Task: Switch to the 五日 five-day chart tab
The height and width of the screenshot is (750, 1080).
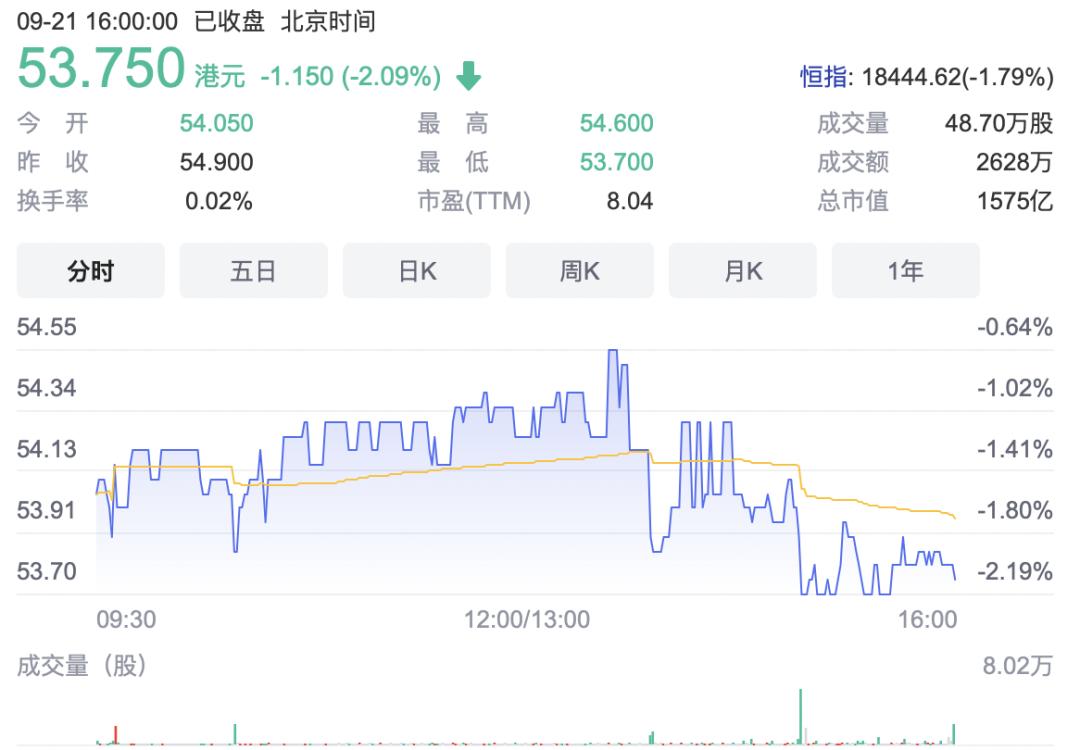Action: click(x=252, y=270)
